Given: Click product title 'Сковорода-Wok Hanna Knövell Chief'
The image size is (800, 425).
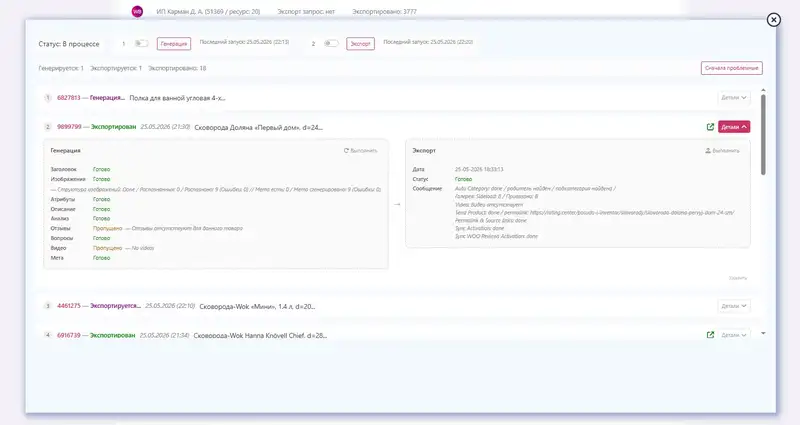Looking at the screenshot, I should 260,336.
